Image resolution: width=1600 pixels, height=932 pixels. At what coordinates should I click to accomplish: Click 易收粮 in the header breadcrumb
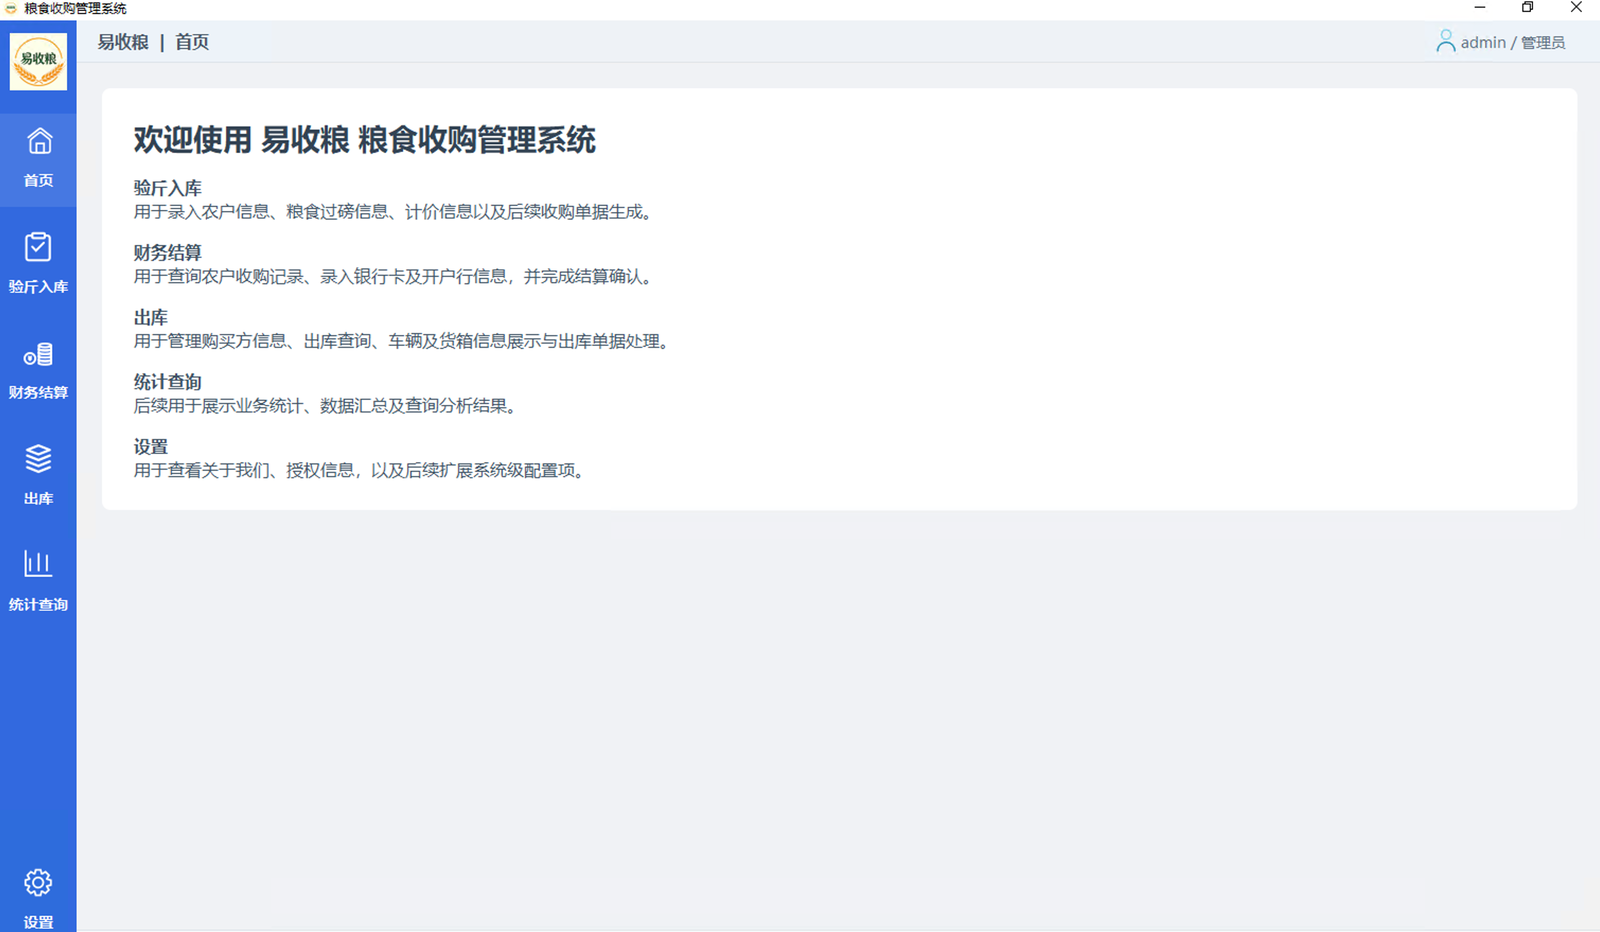[123, 42]
